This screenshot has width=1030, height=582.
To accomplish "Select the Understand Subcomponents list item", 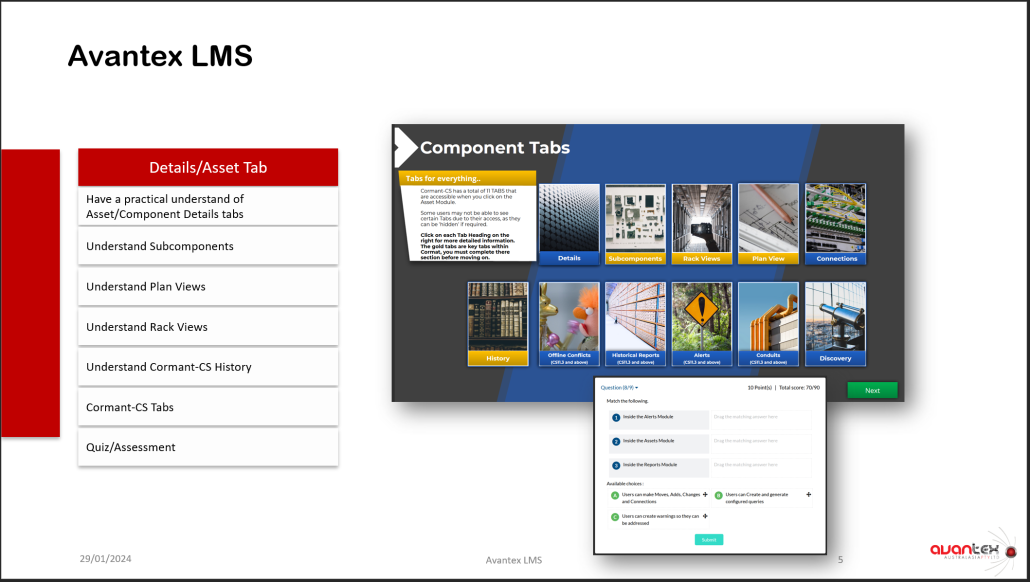I will 208,246.
